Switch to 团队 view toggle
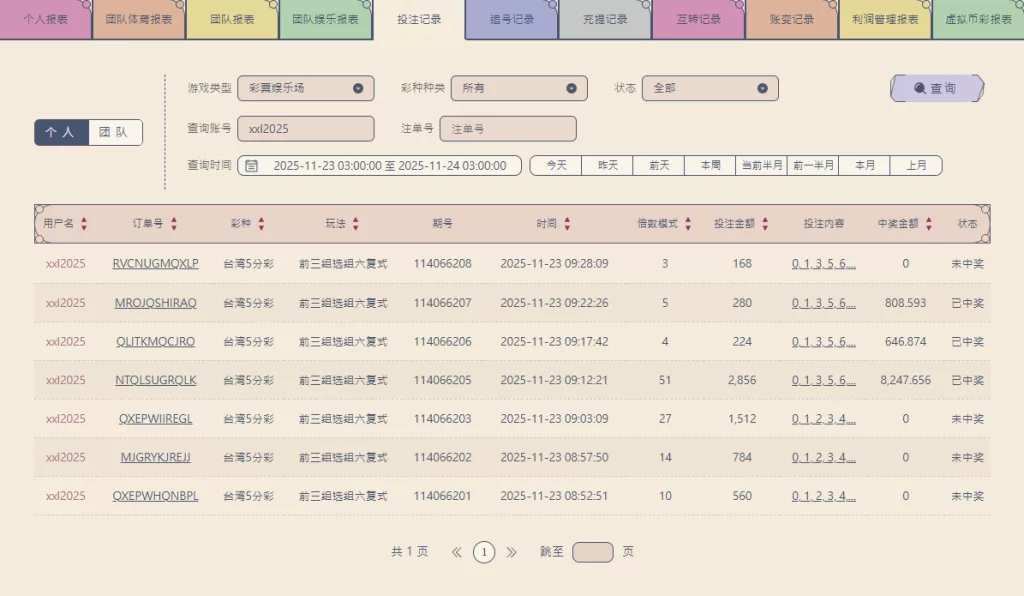The image size is (1024, 596). (114, 133)
